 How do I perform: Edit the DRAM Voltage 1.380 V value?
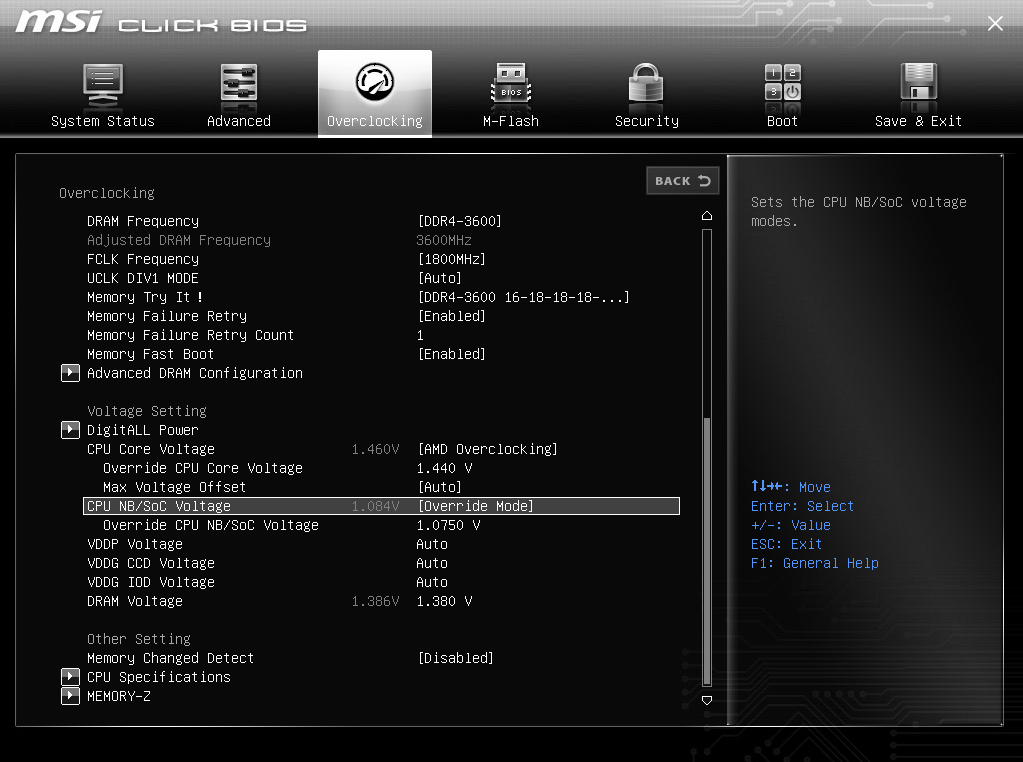coord(444,602)
